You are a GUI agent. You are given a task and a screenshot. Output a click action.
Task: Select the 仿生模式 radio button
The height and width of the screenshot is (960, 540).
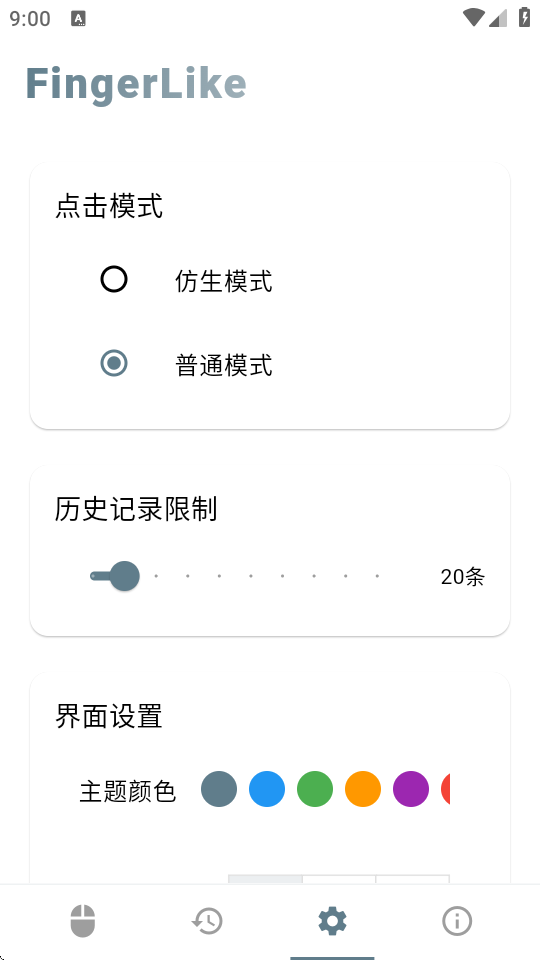[114, 279]
